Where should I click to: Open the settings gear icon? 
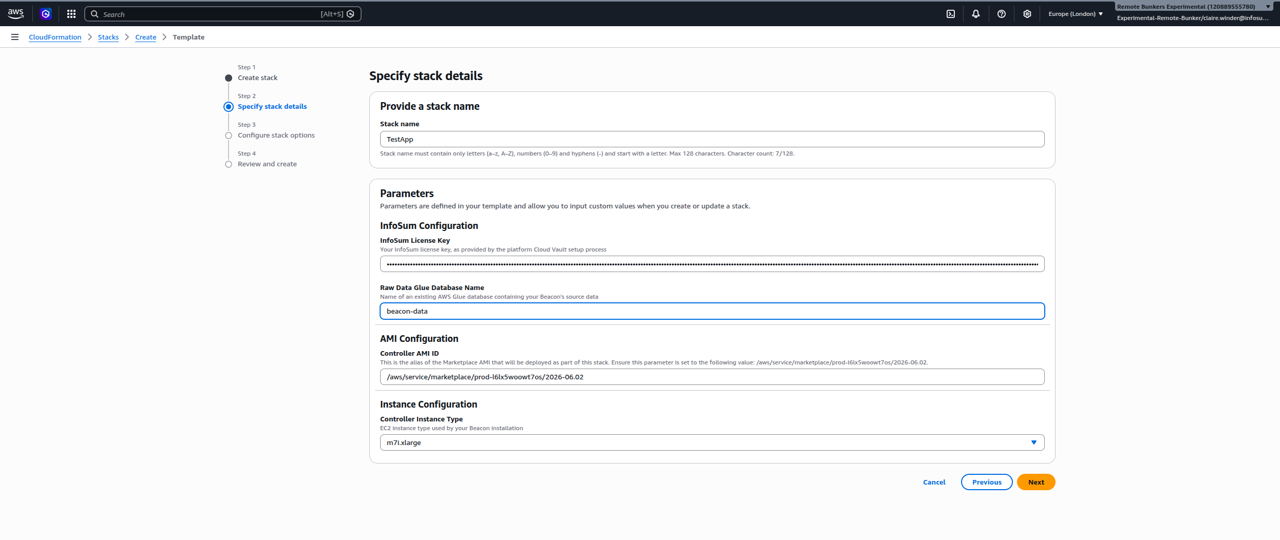[x=1027, y=14]
